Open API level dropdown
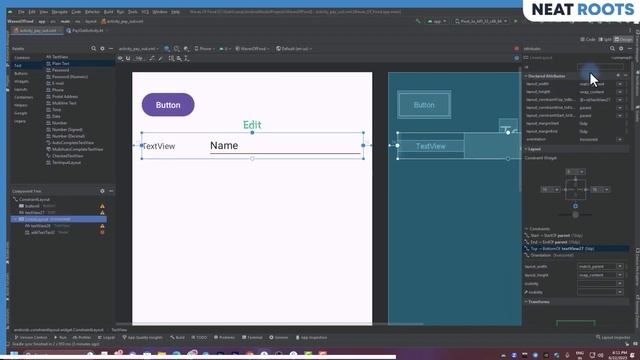640x360 pixels. pyautogui.click(x=225, y=49)
